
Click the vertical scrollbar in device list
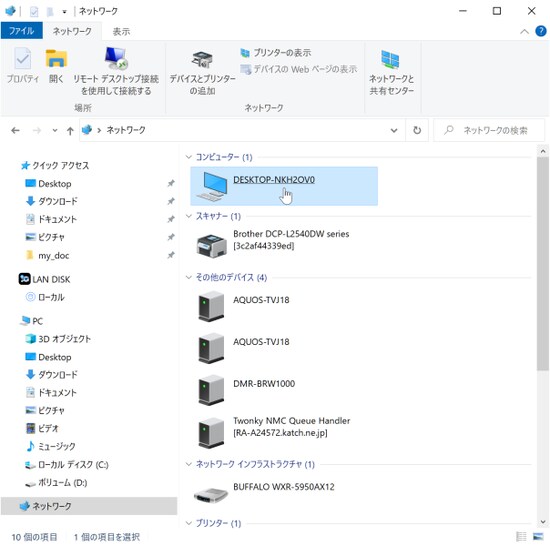543,264
